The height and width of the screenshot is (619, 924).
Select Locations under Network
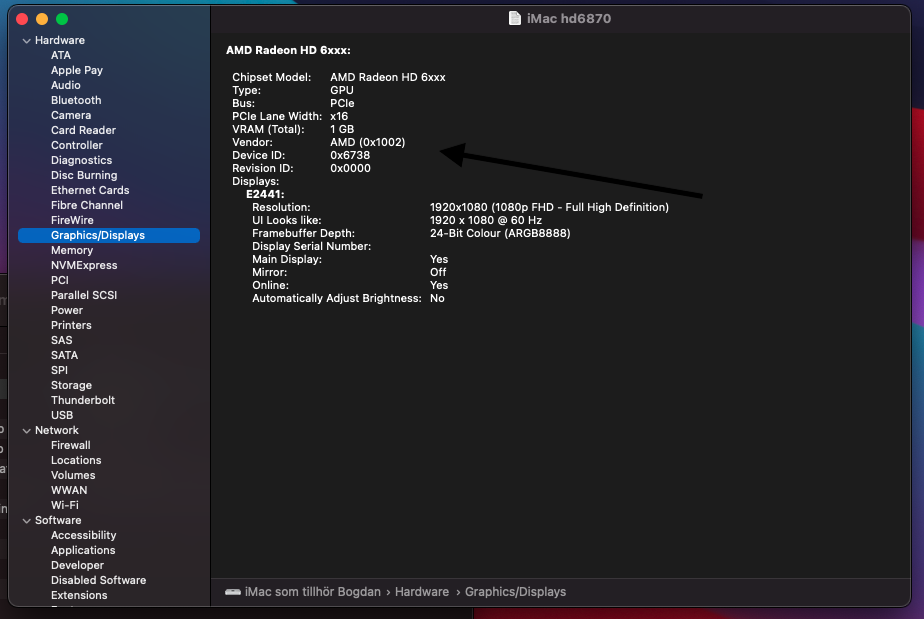pyautogui.click(x=76, y=460)
